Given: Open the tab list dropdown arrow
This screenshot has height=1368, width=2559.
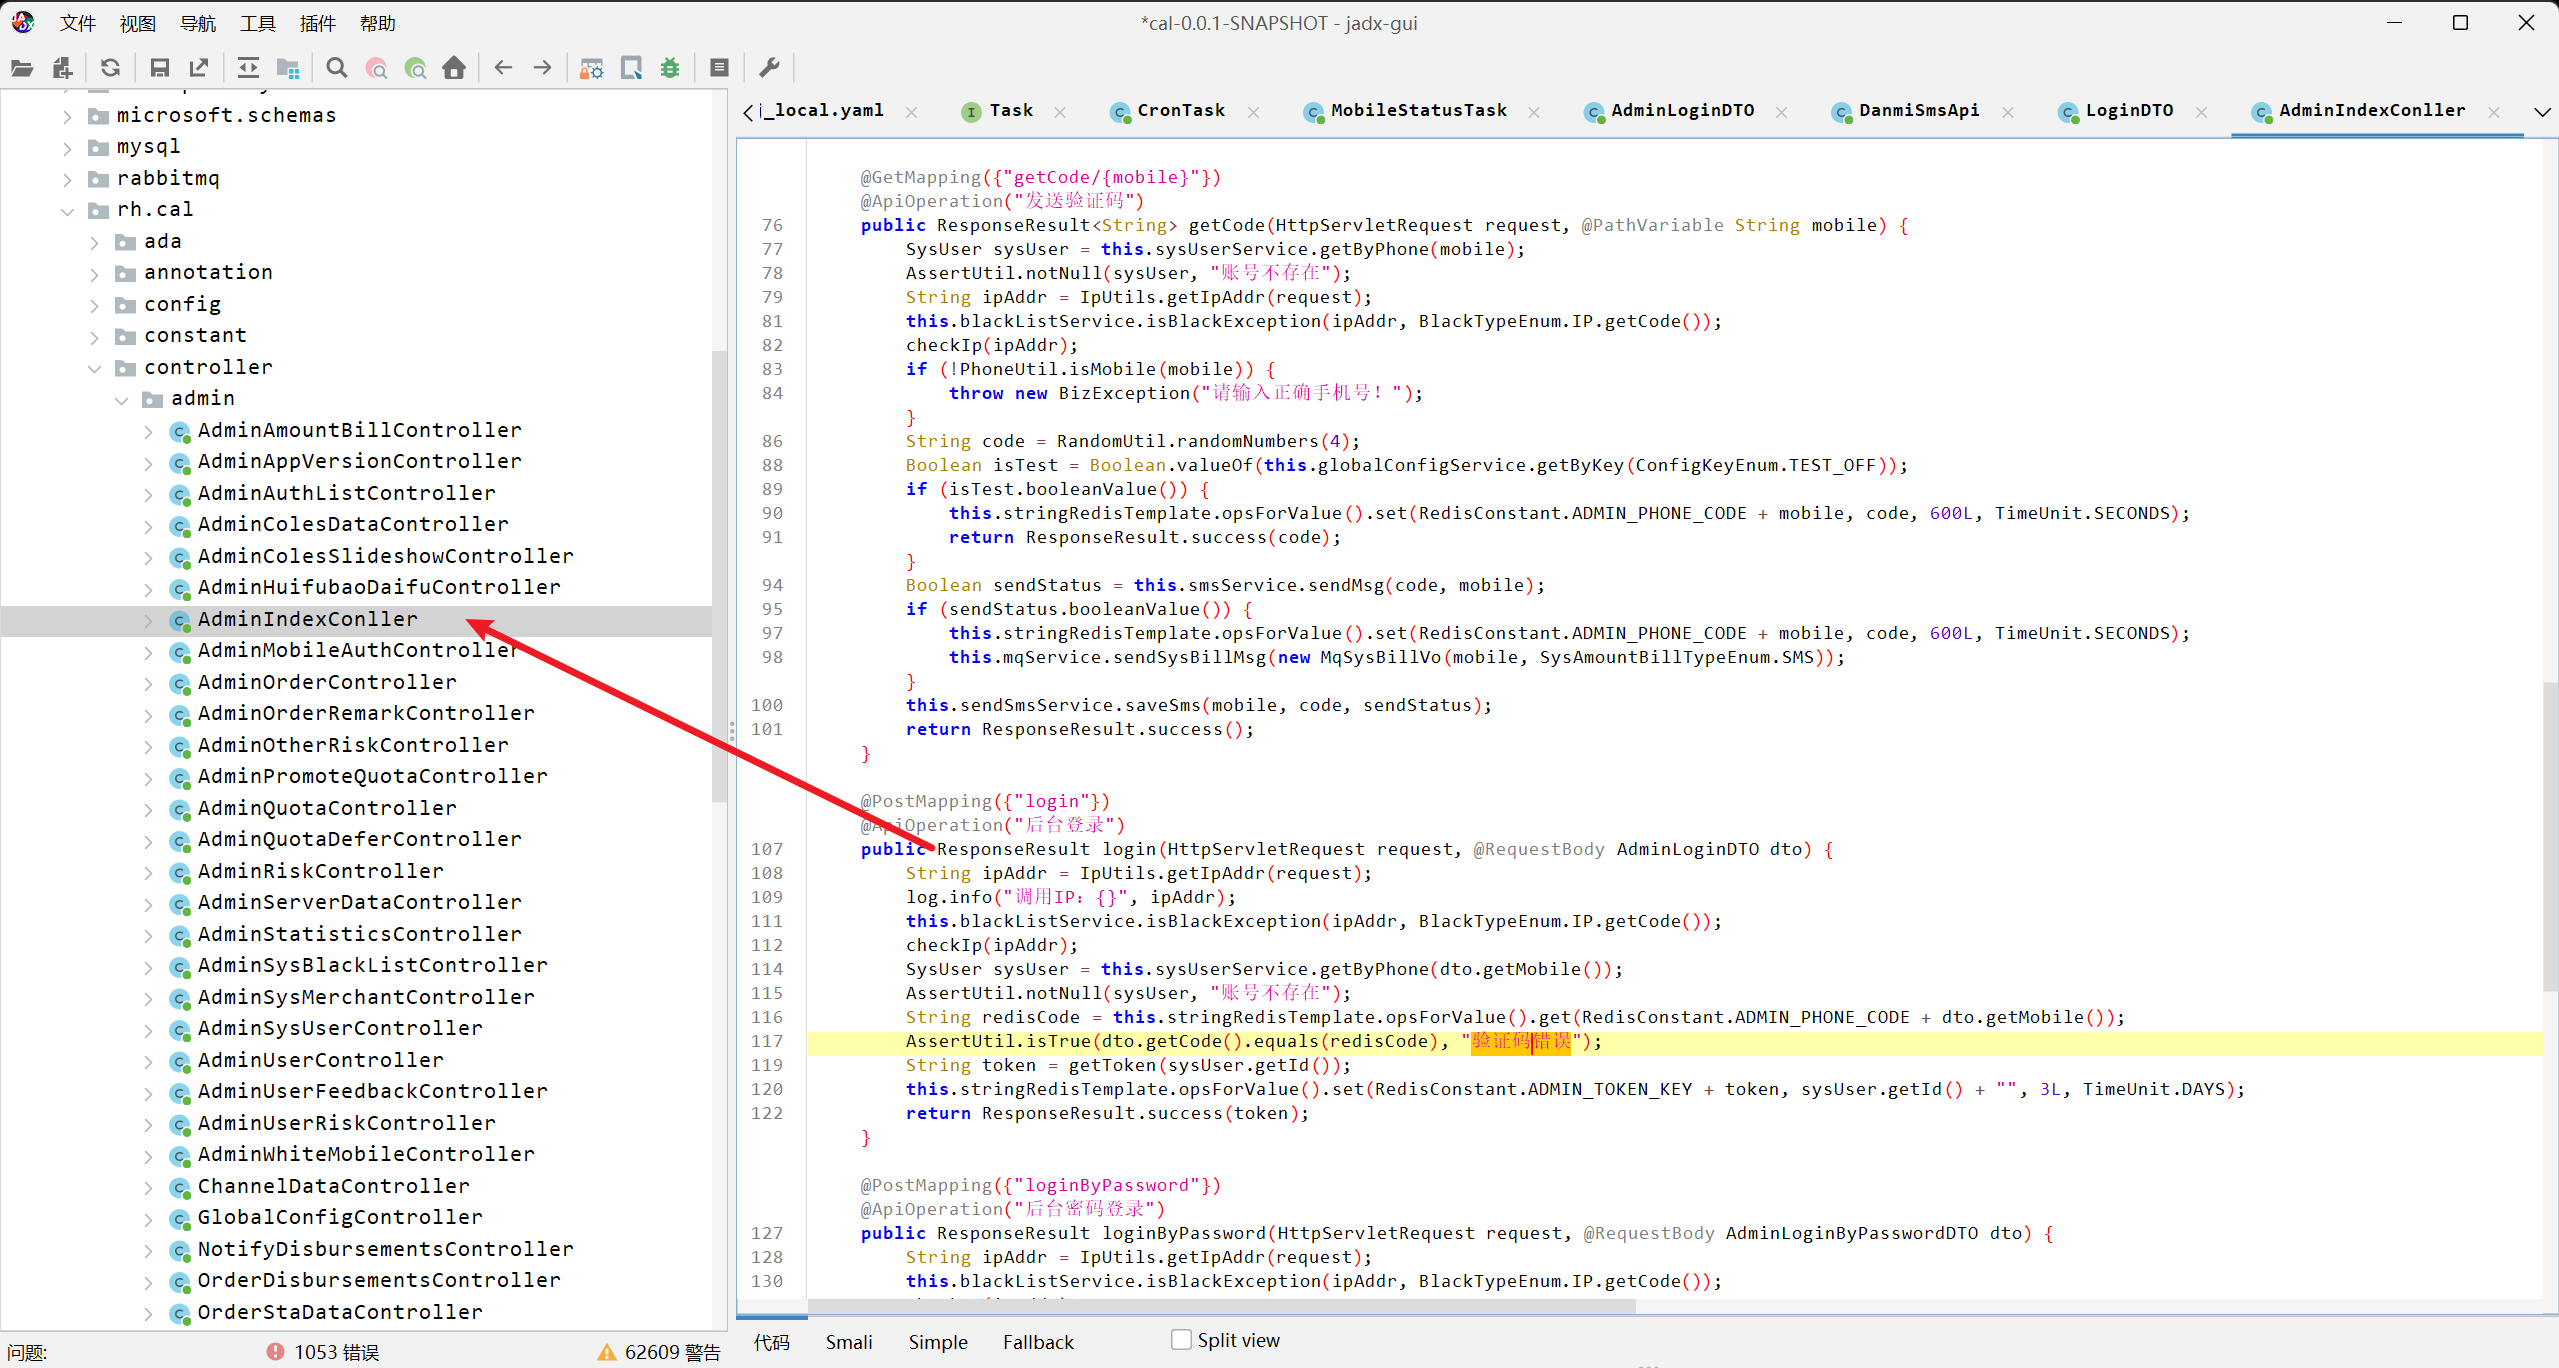Looking at the screenshot, I should coord(2541,111).
